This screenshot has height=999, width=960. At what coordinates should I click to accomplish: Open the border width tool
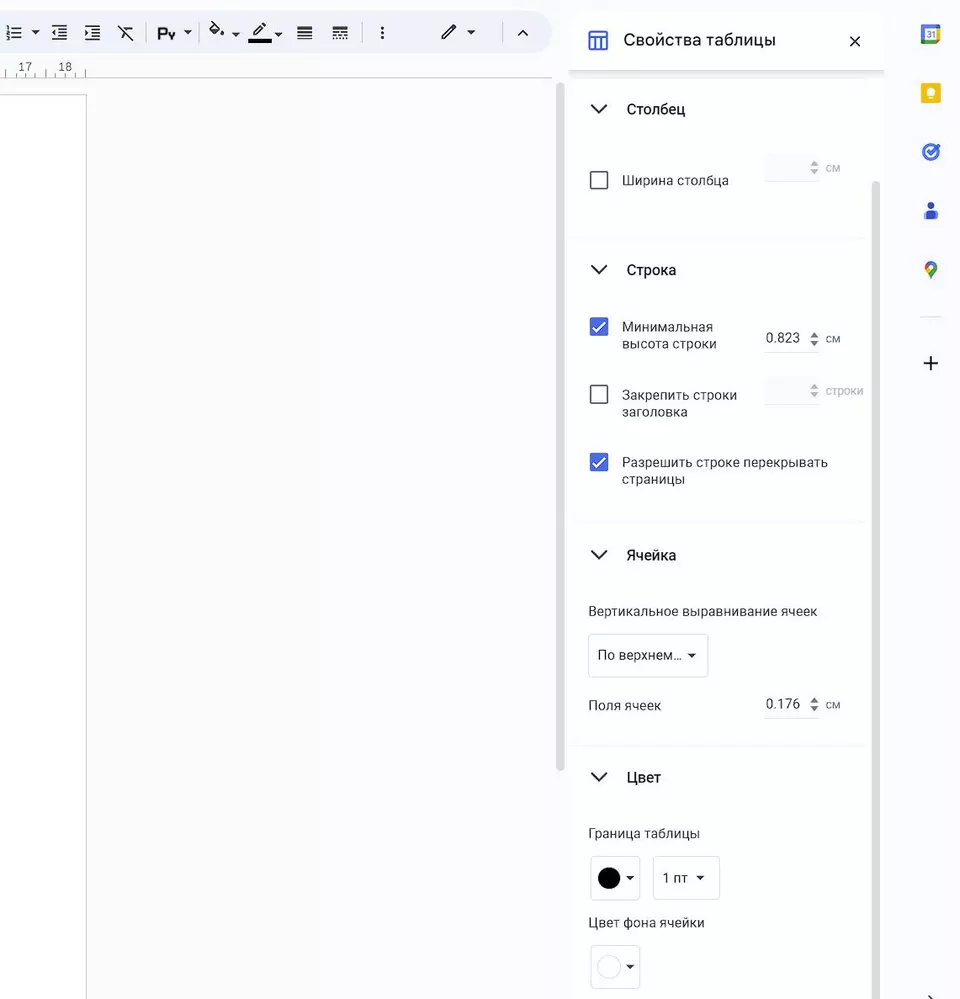coord(305,33)
